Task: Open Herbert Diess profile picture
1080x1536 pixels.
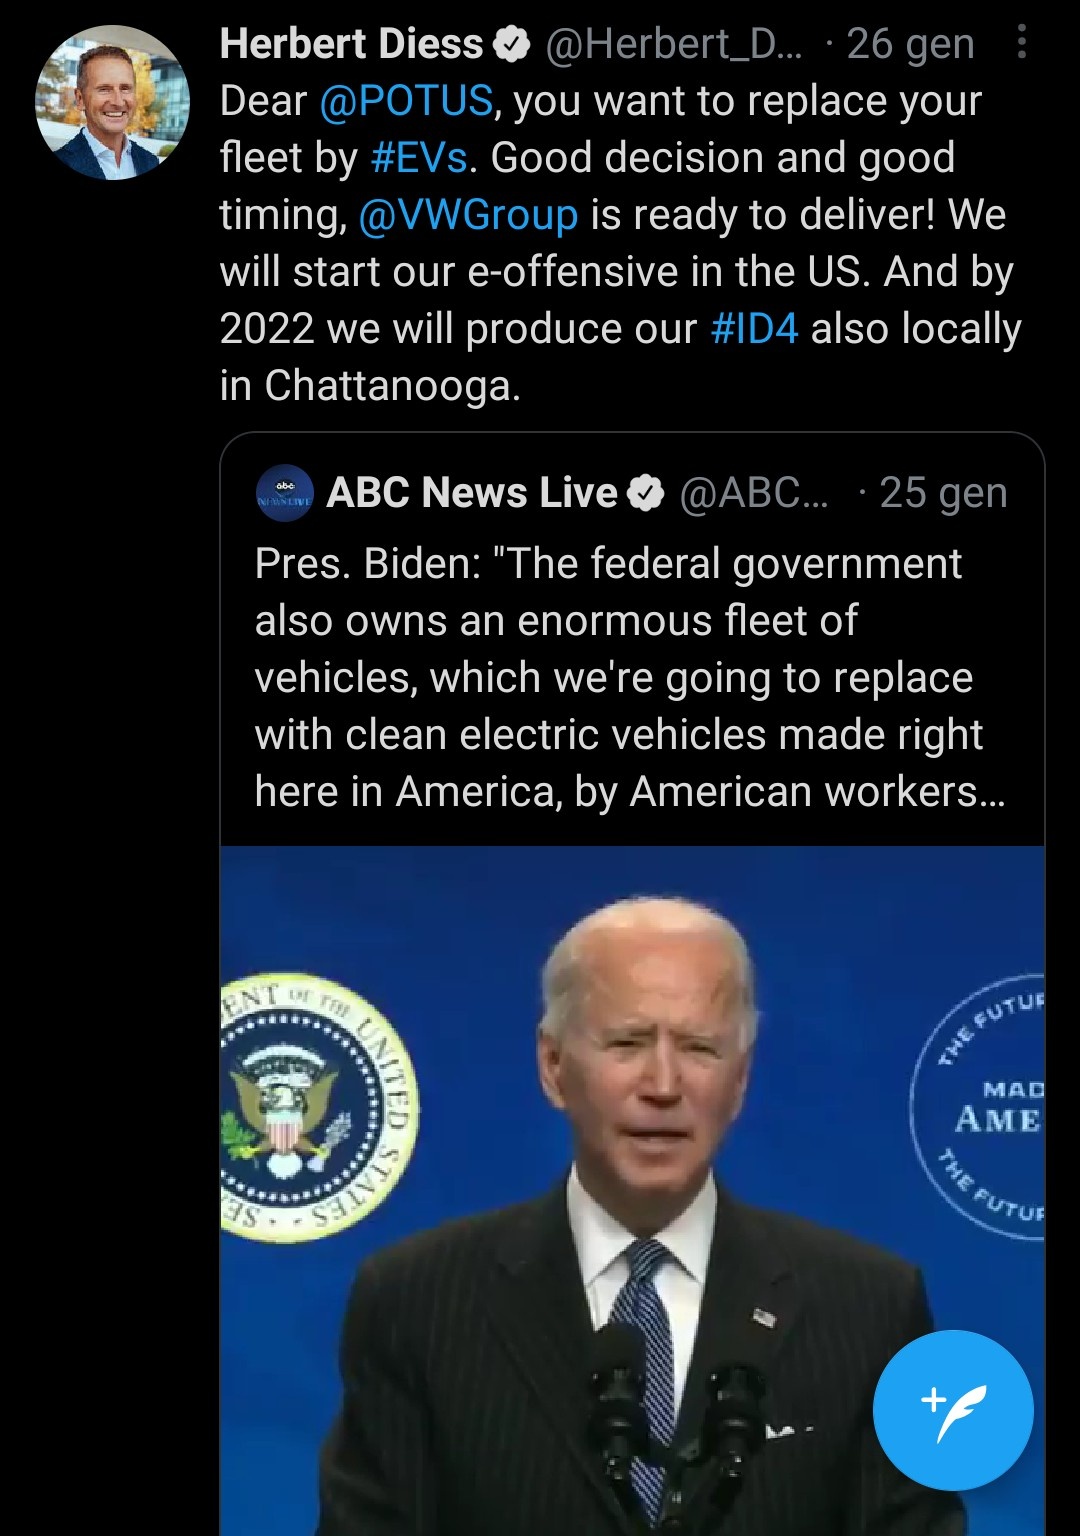Action: pos(112,103)
